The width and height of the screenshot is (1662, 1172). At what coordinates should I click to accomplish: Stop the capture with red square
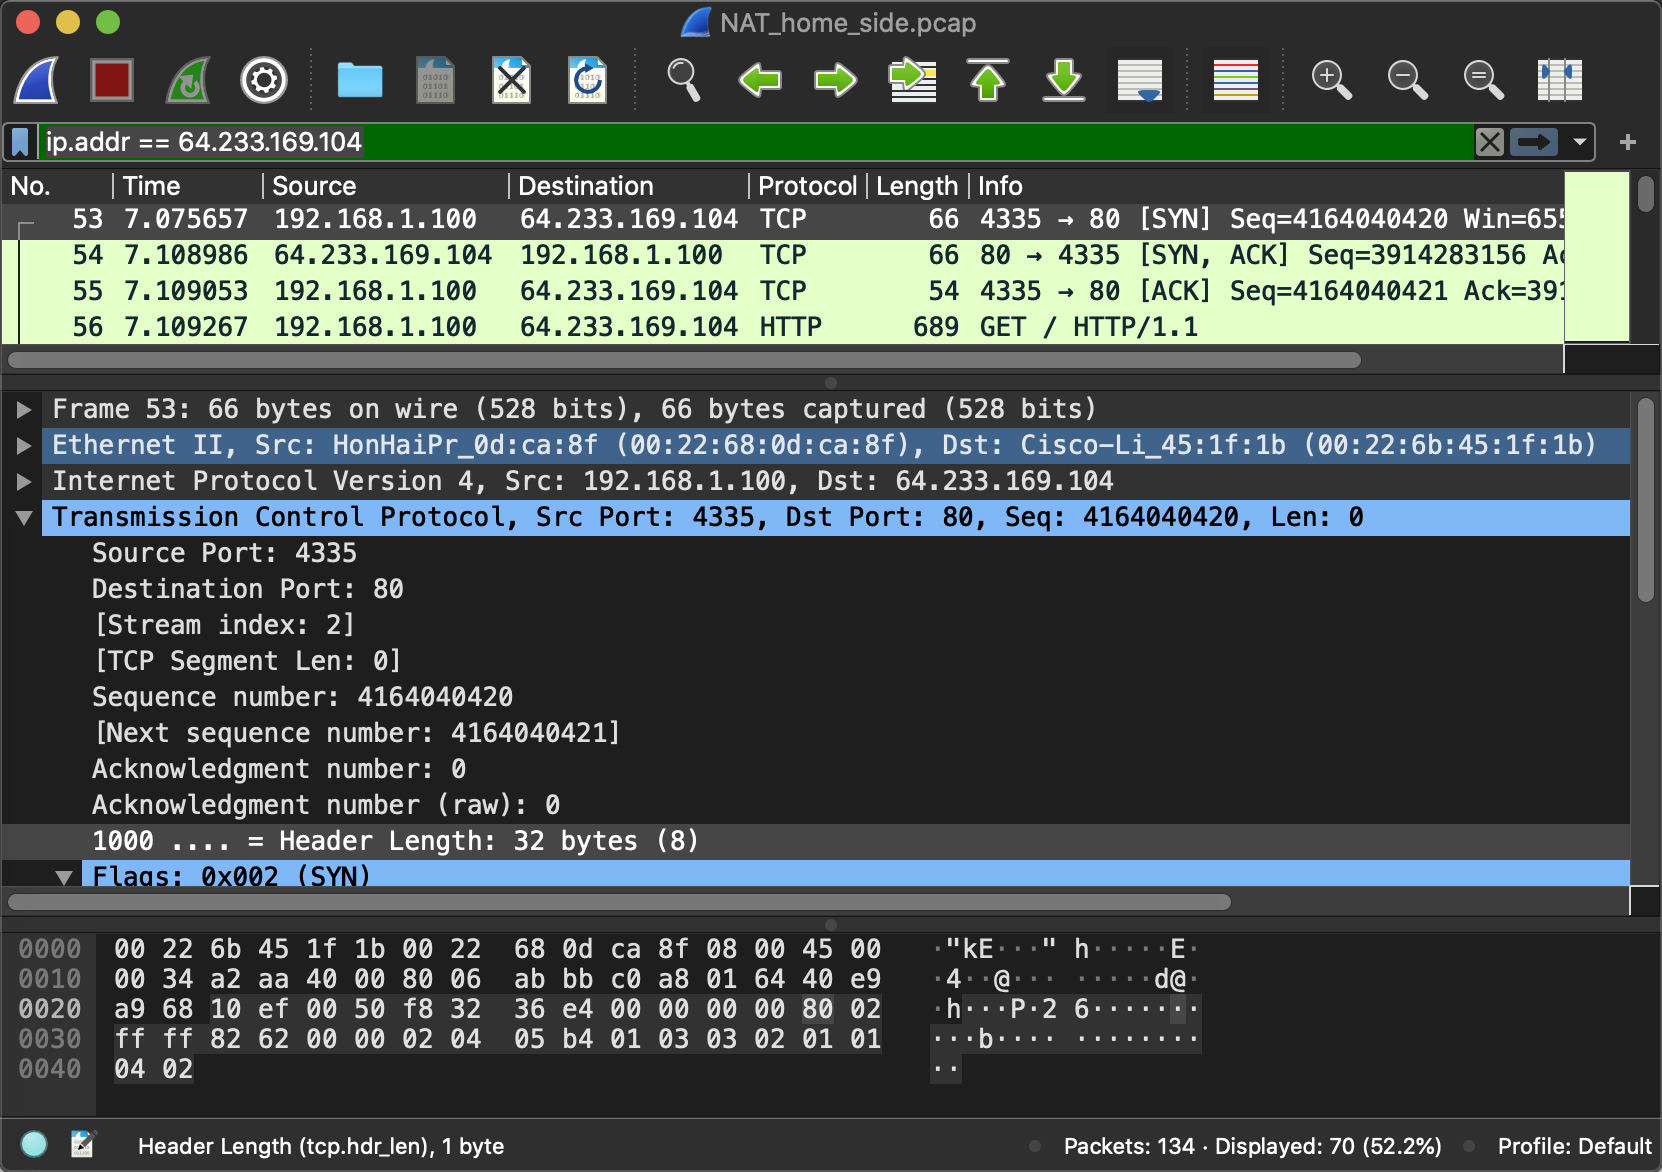coord(112,80)
